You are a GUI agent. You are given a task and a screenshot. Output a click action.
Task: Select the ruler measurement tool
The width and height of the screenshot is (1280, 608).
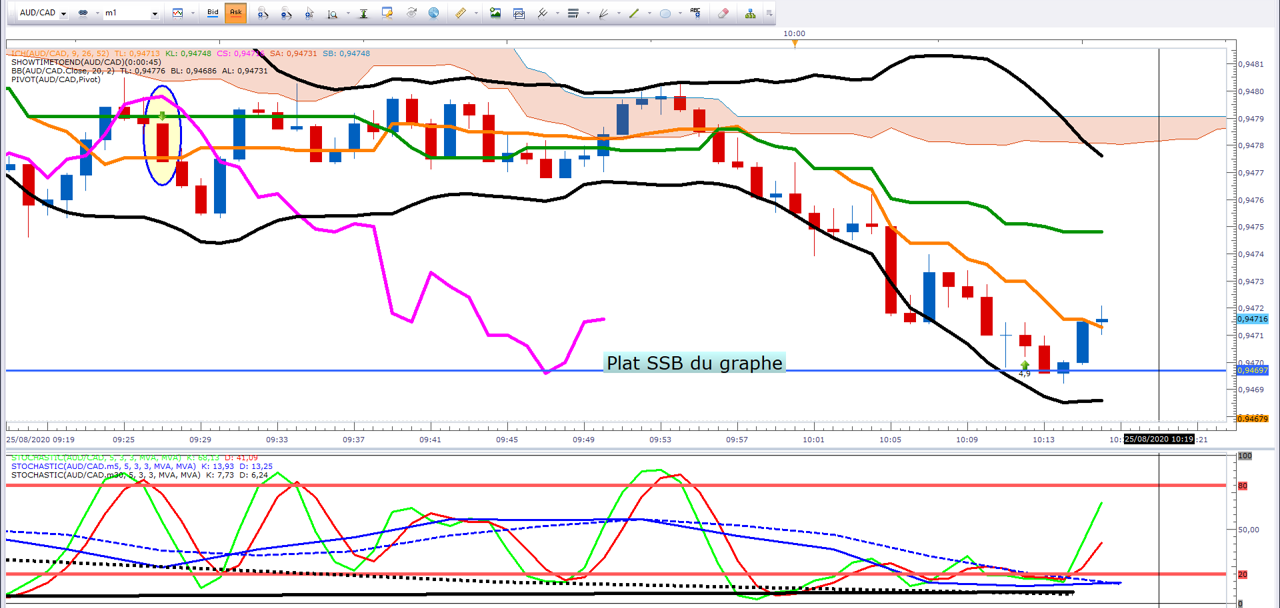[x=460, y=13]
